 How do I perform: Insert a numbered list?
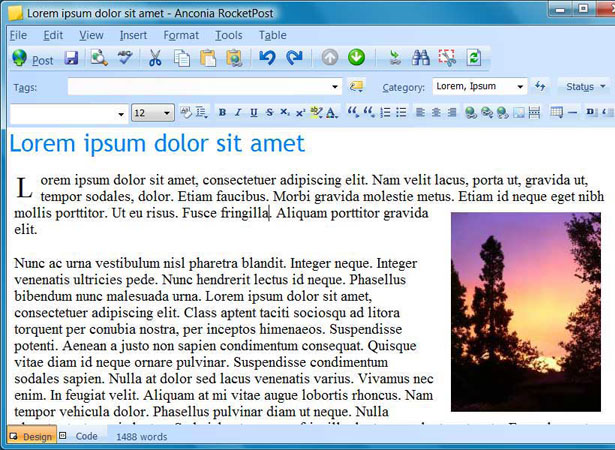pyautogui.click(x=386, y=113)
